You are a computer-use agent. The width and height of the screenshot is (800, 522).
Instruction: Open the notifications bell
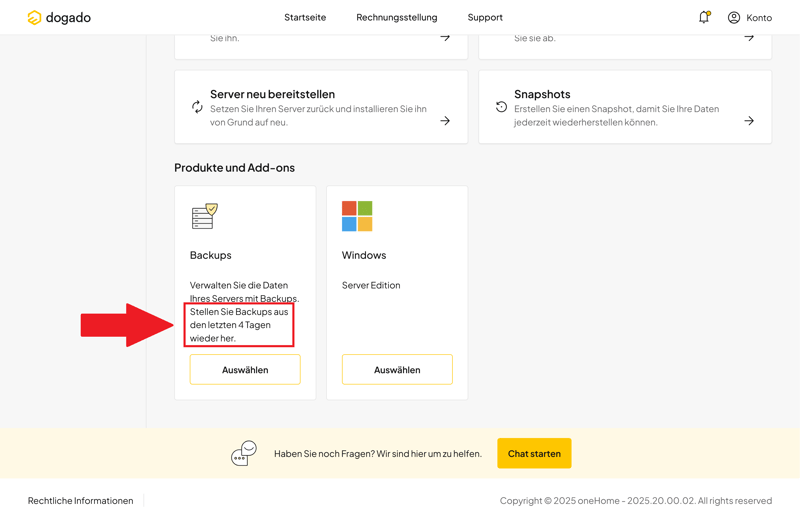(704, 17)
